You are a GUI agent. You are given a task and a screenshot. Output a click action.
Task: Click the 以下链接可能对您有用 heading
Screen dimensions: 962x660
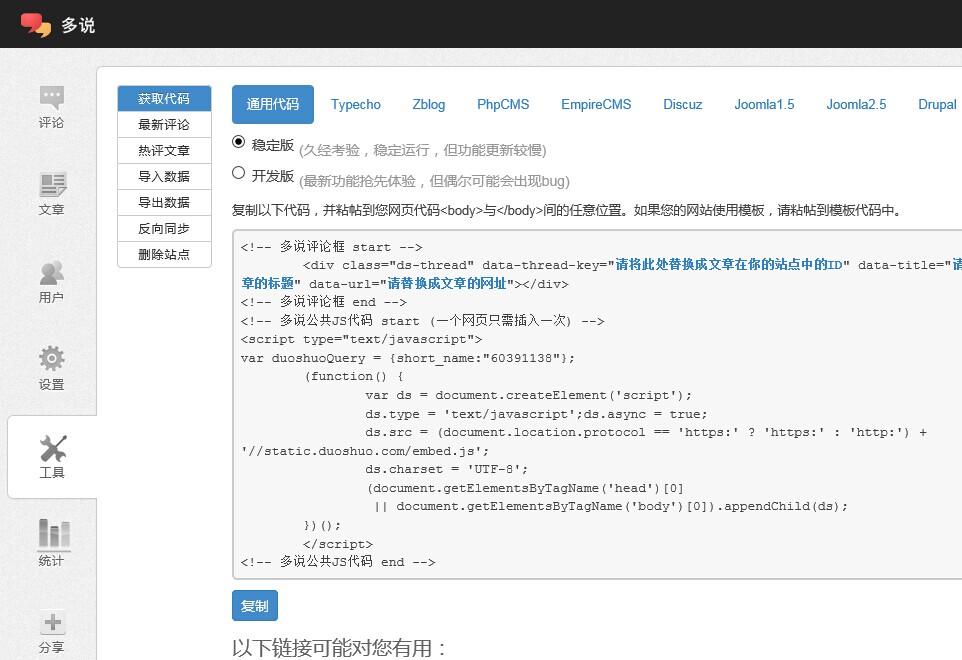pos(340,647)
